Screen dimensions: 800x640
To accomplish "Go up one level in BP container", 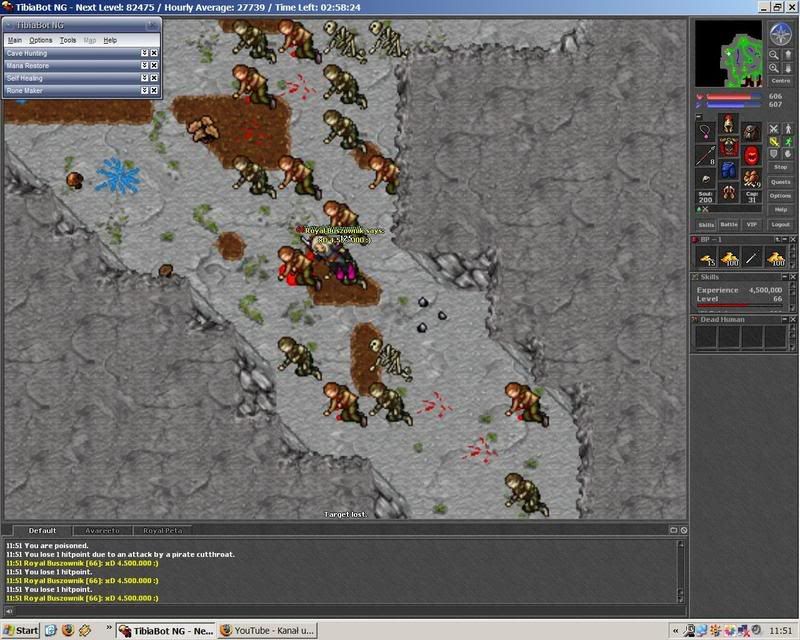I will (777, 239).
